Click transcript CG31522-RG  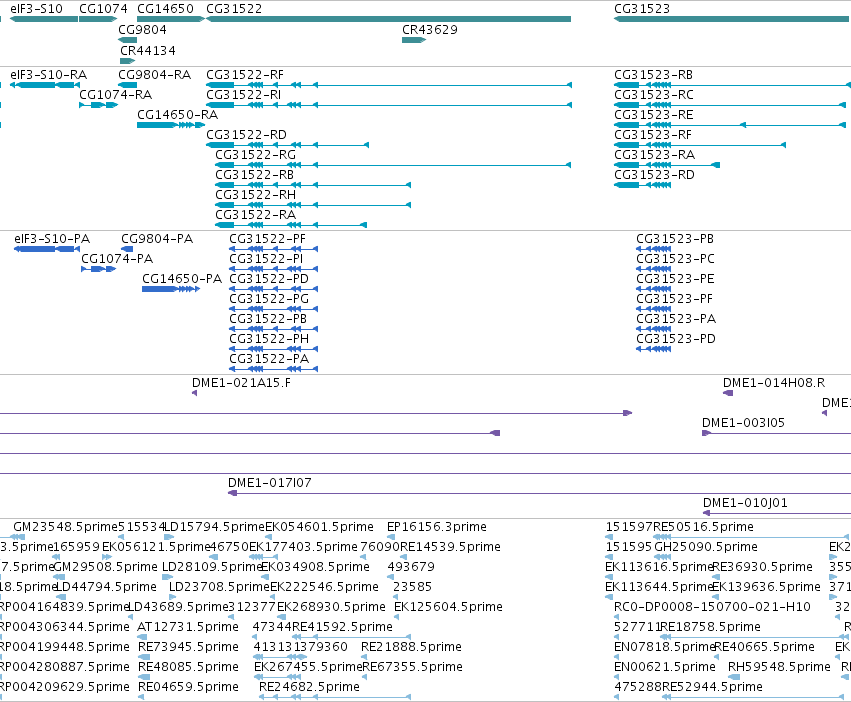(x=393, y=165)
